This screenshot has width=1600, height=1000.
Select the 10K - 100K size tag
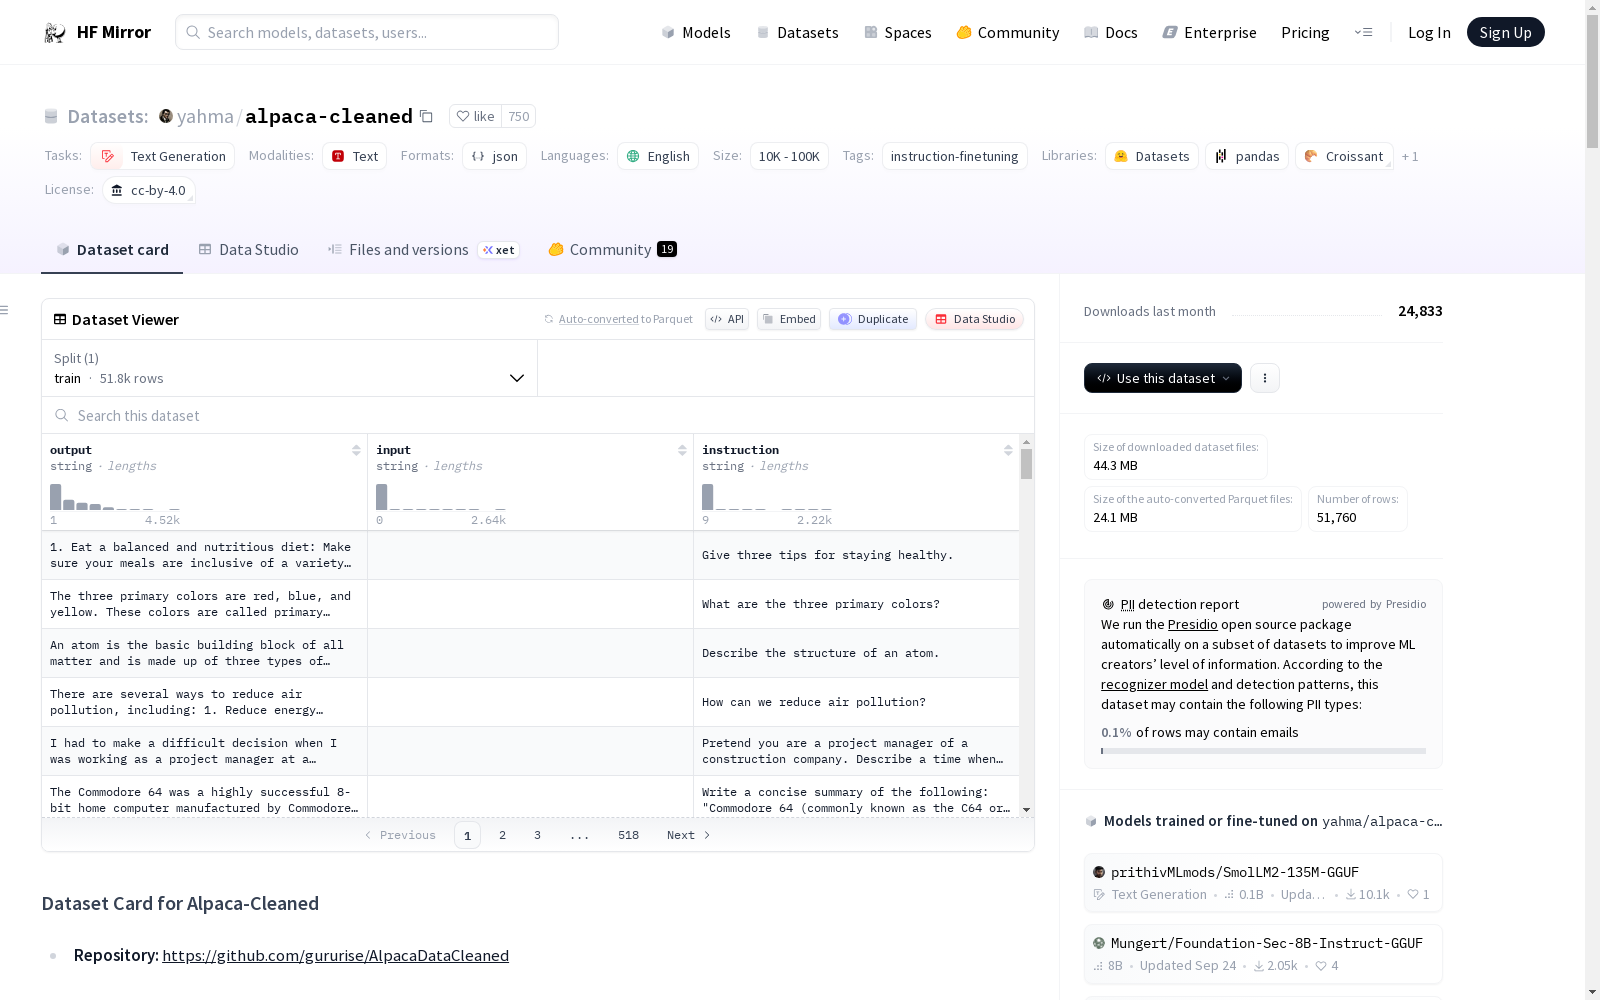pyautogui.click(x=789, y=156)
